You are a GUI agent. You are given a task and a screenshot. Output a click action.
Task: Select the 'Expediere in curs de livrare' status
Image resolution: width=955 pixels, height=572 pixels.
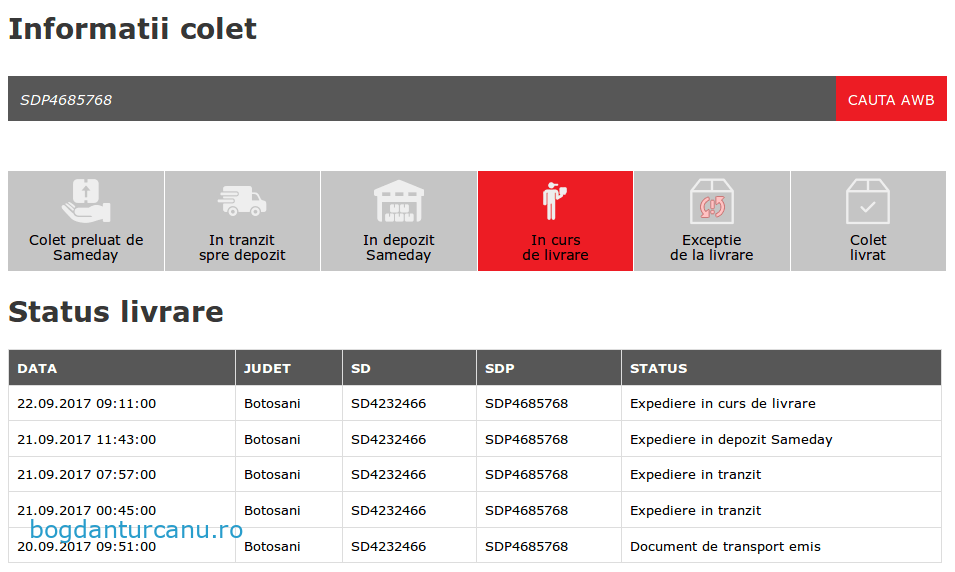tap(722, 404)
